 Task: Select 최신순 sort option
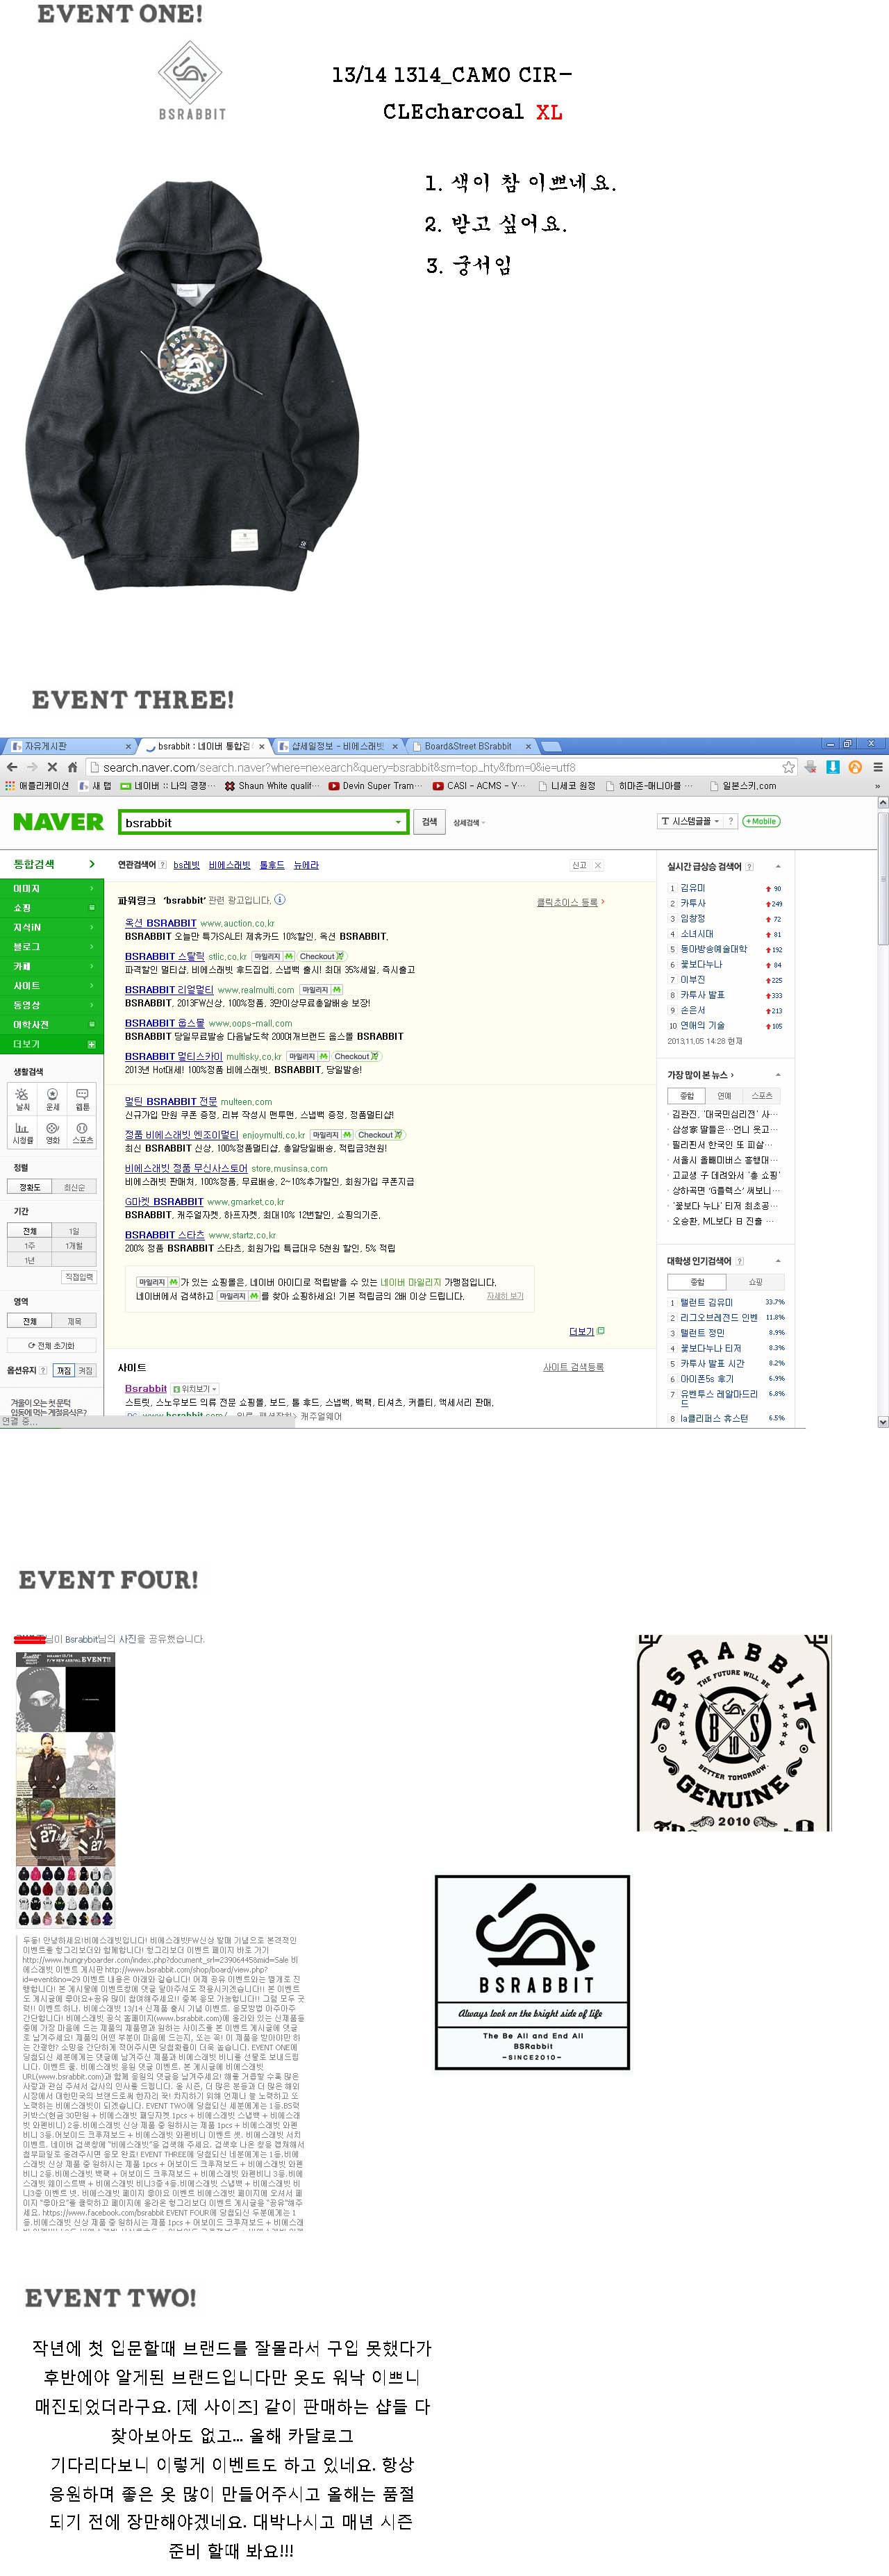pos(74,1187)
